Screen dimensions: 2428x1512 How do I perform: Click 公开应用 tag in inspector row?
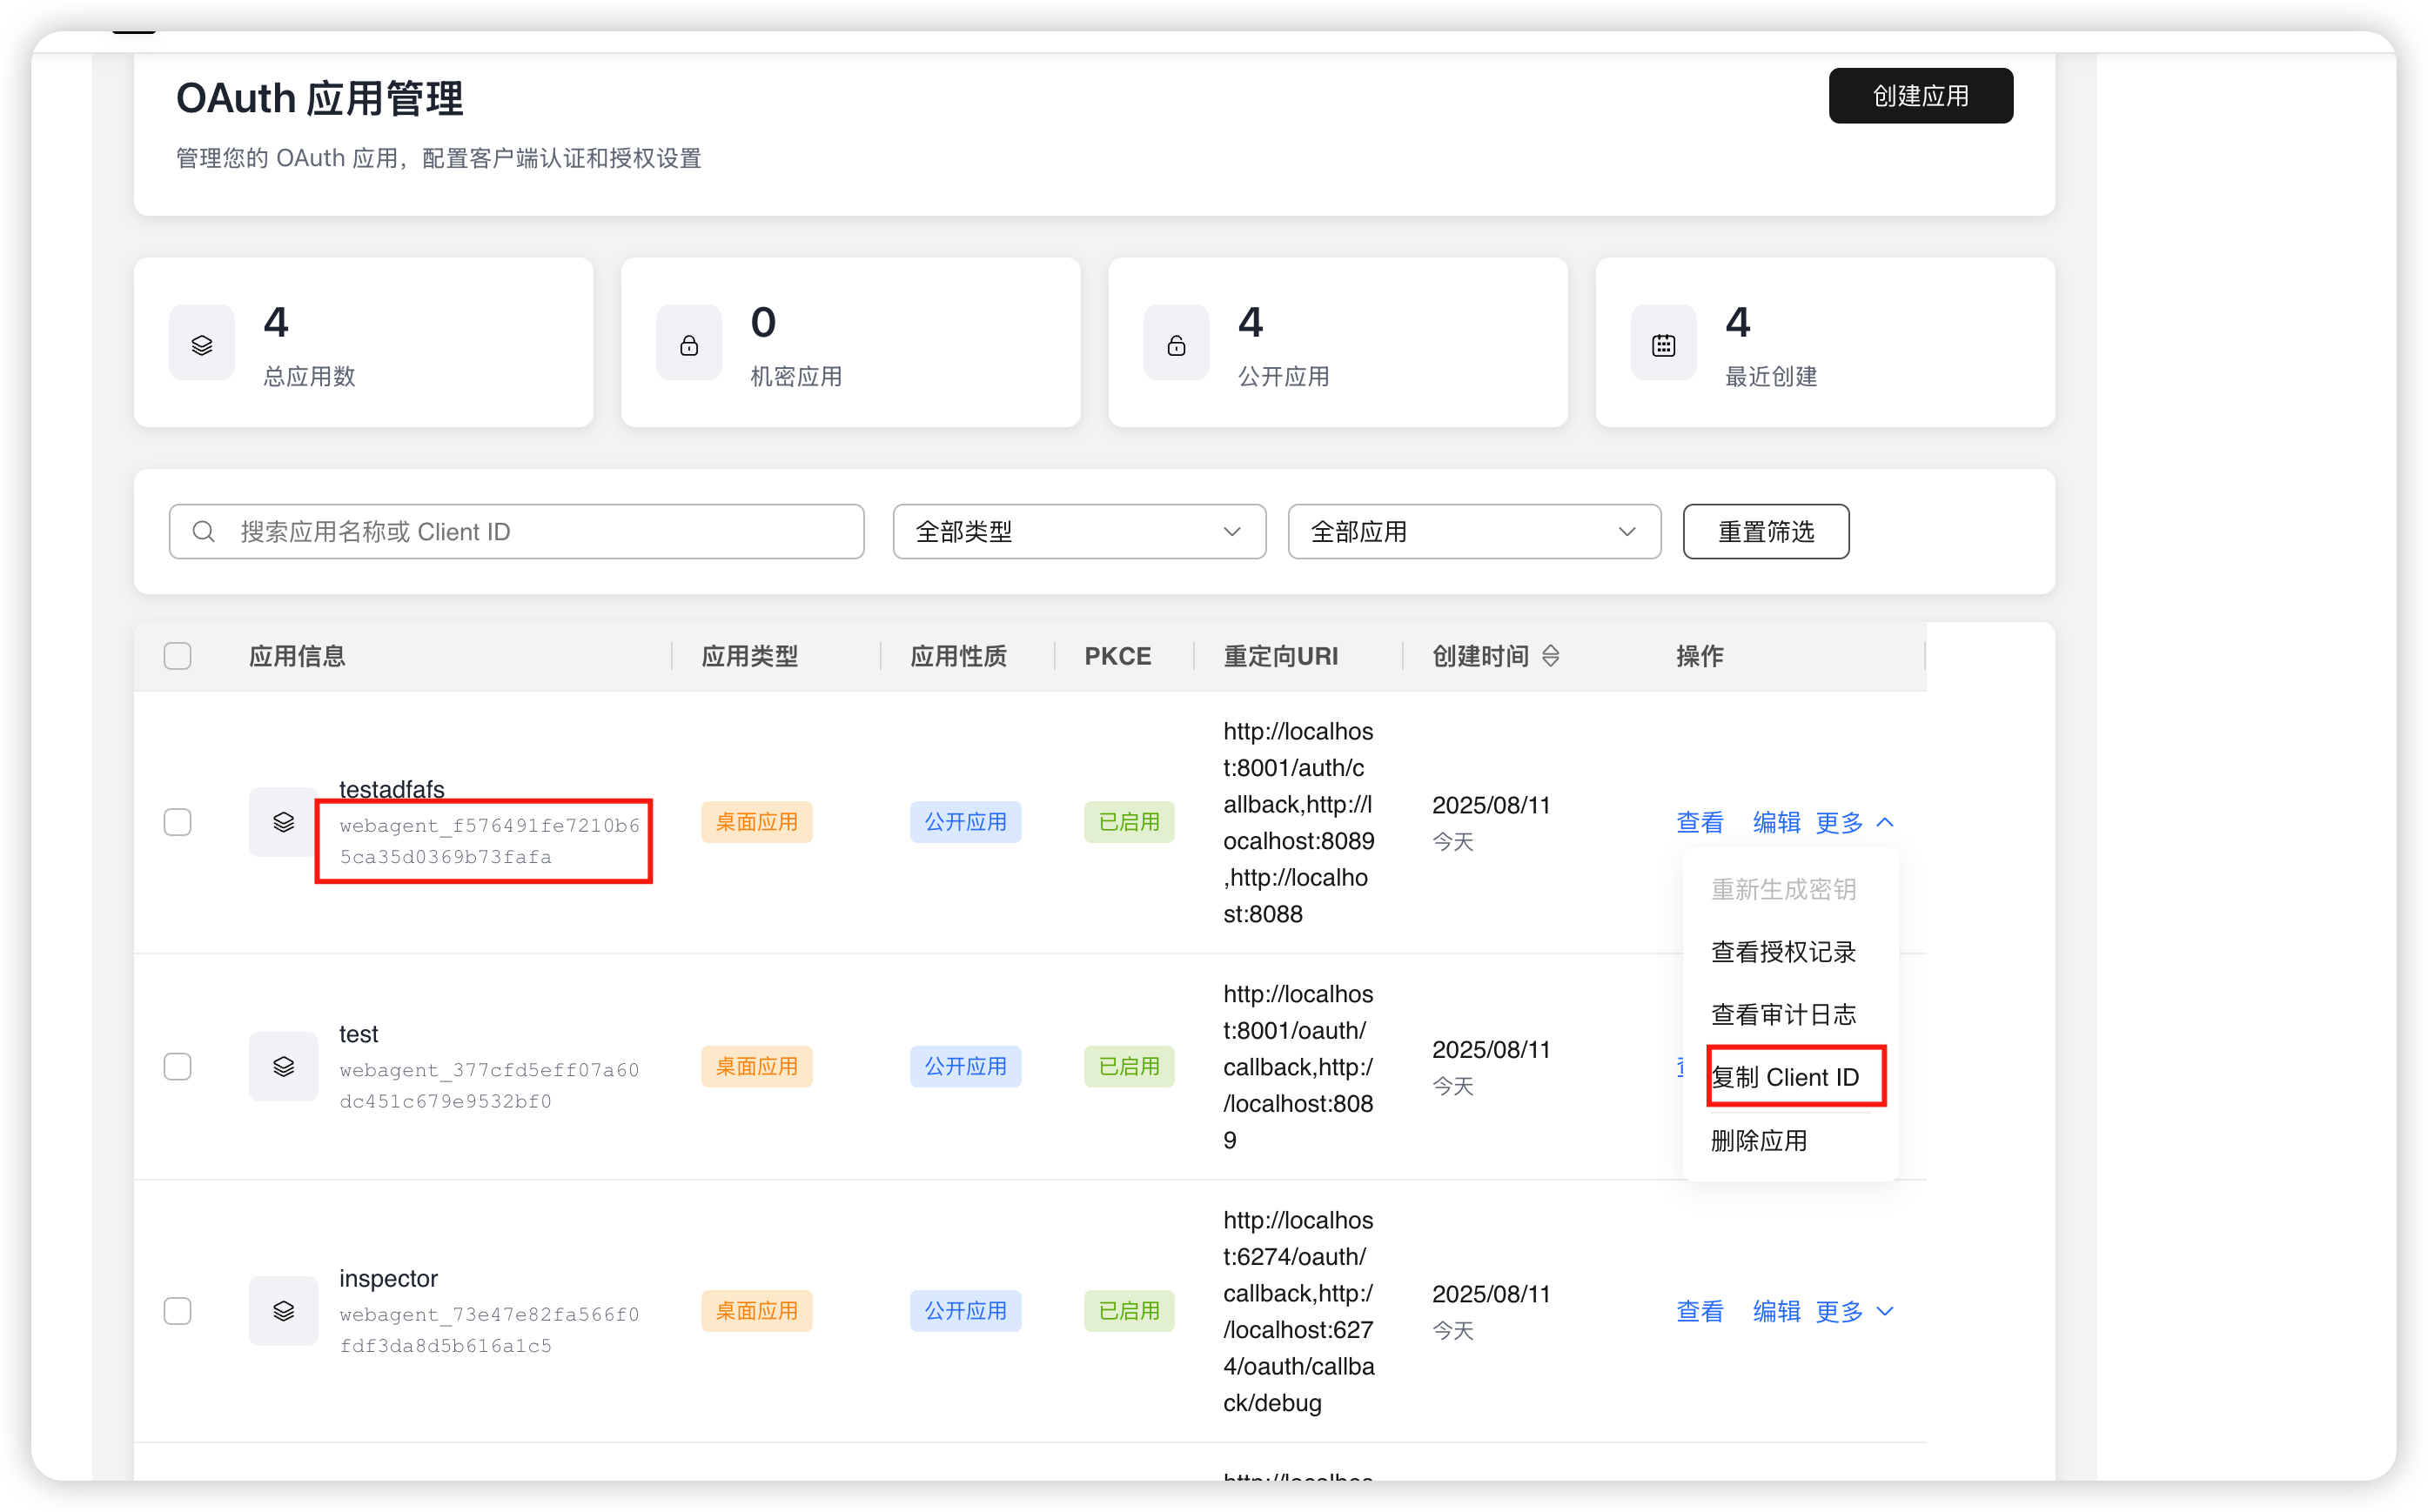pyautogui.click(x=965, y=1310)
